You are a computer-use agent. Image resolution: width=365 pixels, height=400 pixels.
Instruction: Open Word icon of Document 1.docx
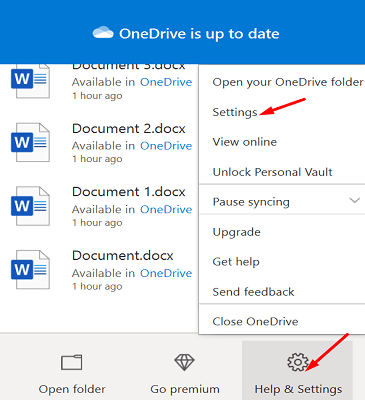tap(30, 206)
